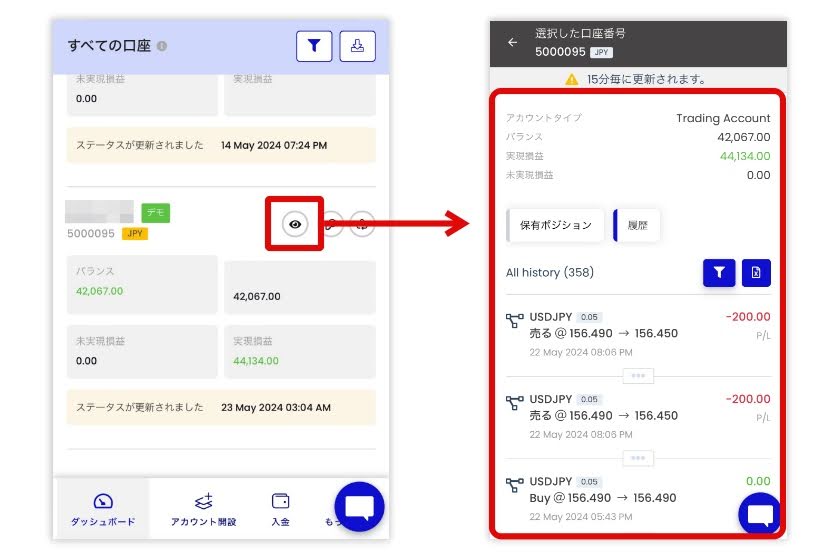The image size is (840, 560).
Task: Expand details under second USDJPY -200.00 trade
Action: [x=638, y=458]
